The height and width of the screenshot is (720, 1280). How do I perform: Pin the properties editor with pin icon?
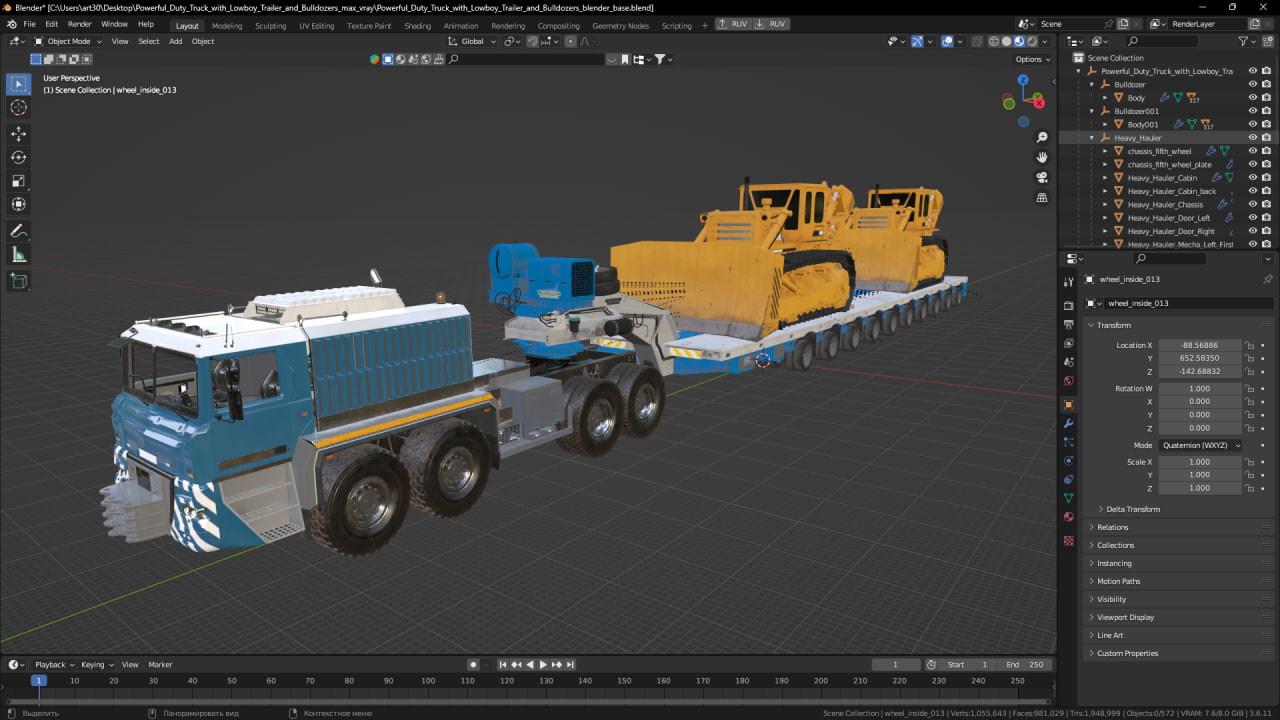tap(1268, 279)
